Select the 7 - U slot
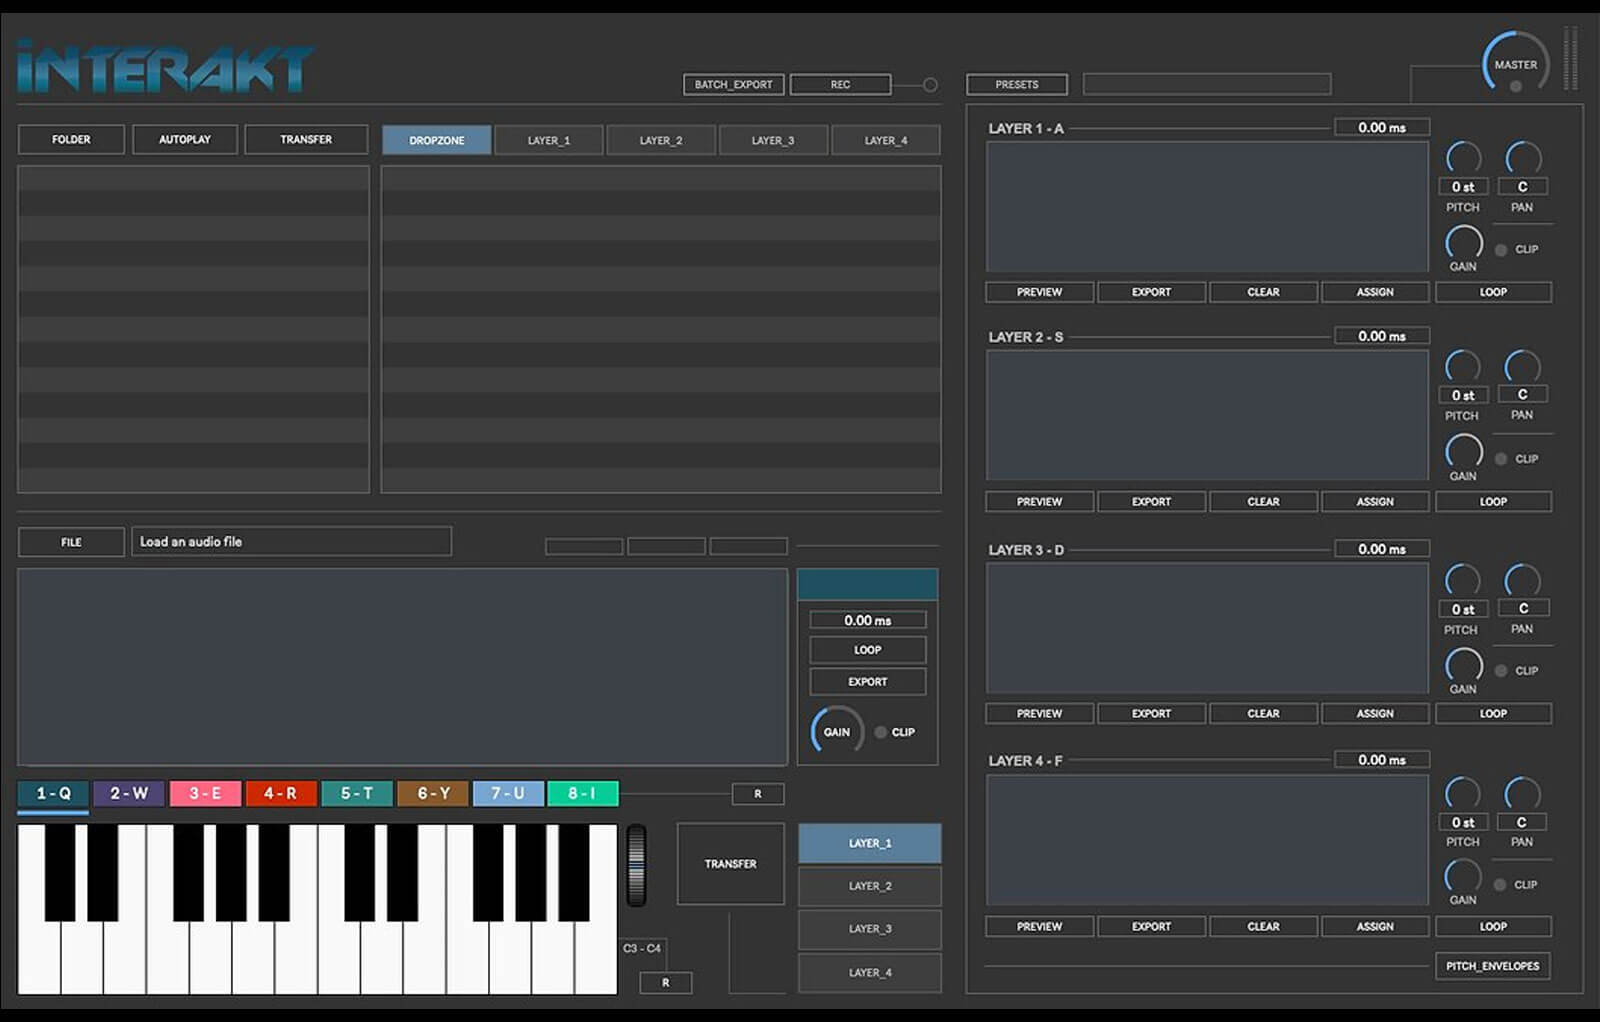1600x1022 pixels. point(508,793)
